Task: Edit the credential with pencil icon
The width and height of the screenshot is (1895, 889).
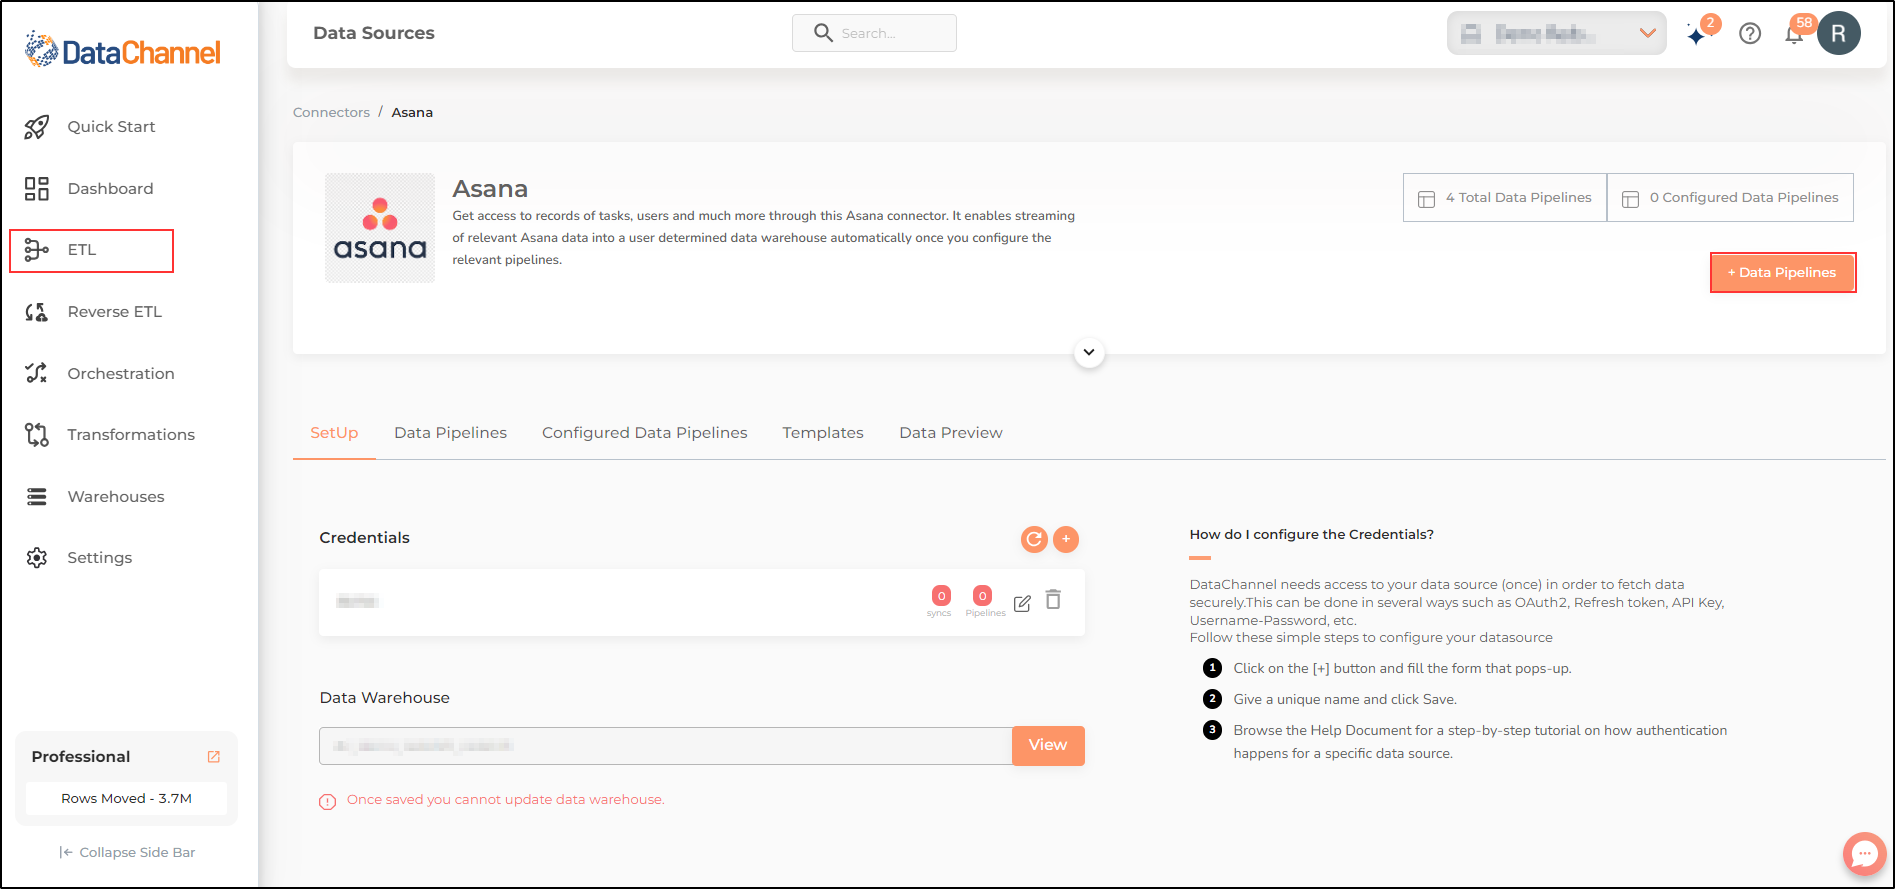Action: click(1022, 603)
